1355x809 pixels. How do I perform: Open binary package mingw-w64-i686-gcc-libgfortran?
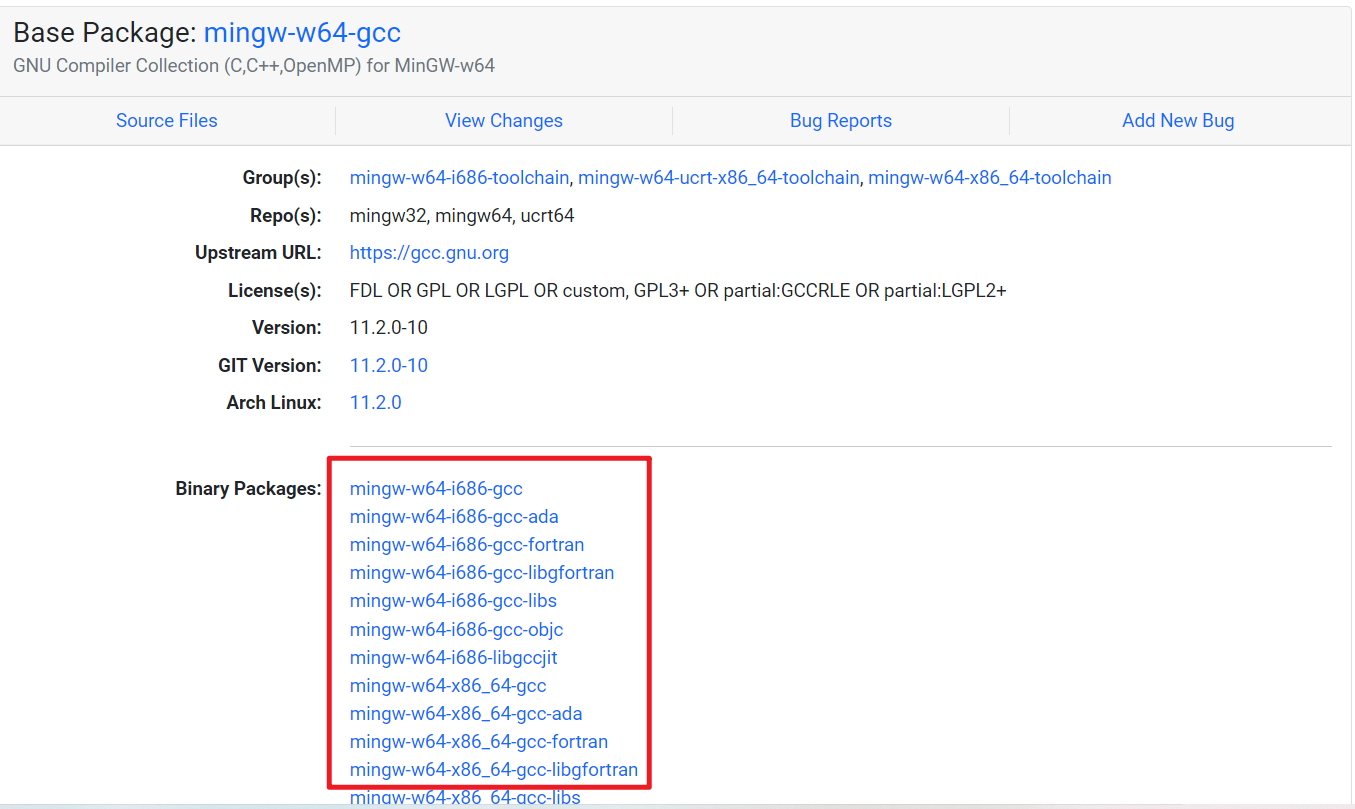click(482, 573)
